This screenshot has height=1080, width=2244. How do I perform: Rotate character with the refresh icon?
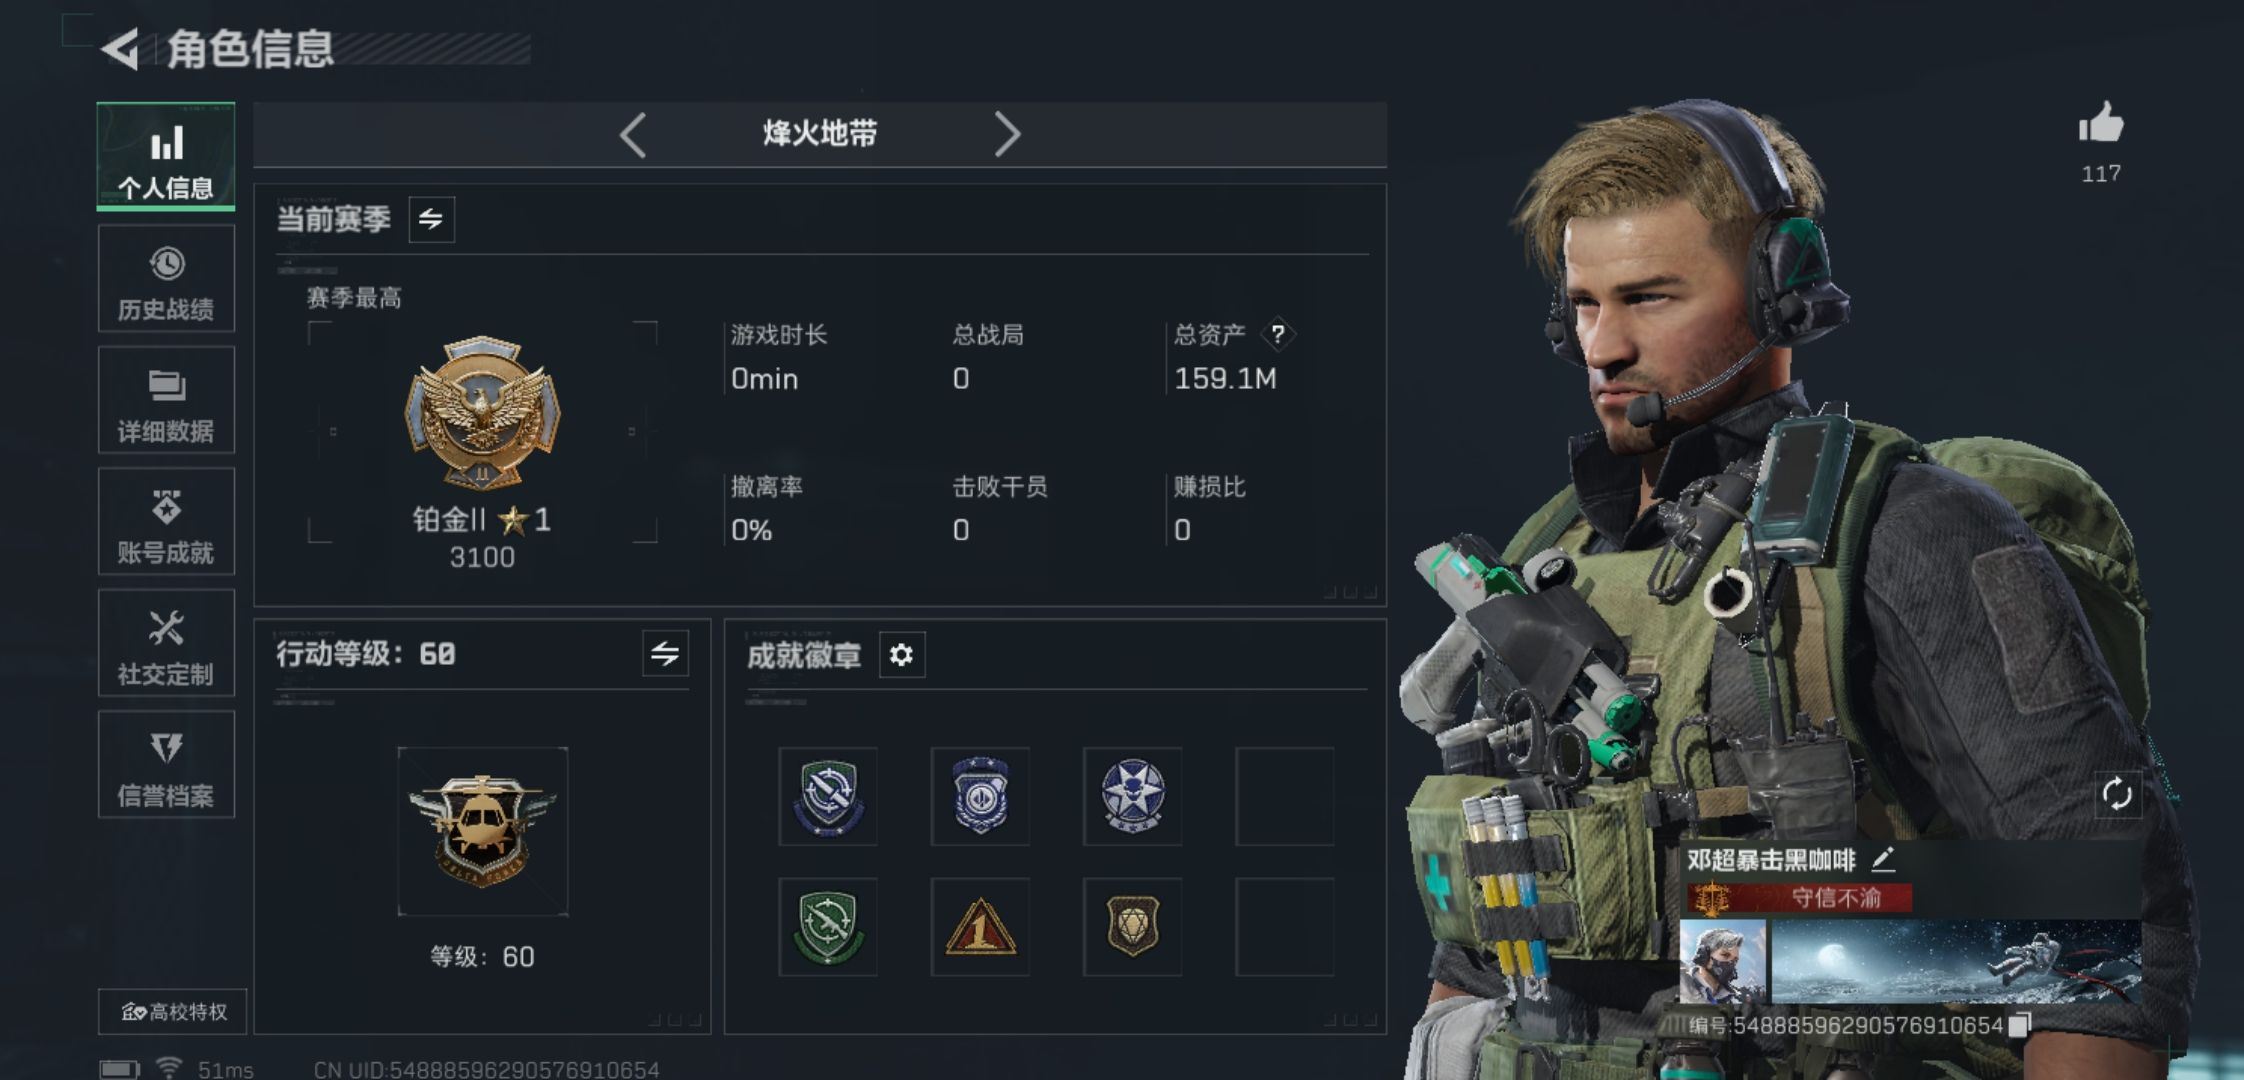(x=2117, y=795)
